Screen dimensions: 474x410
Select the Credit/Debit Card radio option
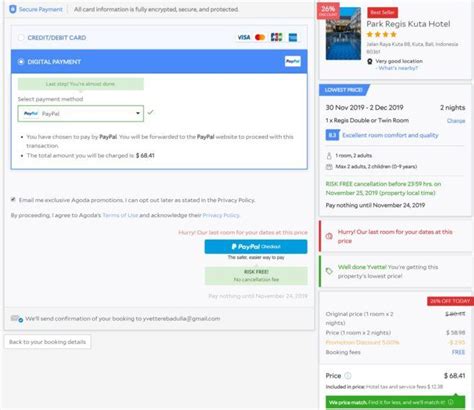click(21, 38)
